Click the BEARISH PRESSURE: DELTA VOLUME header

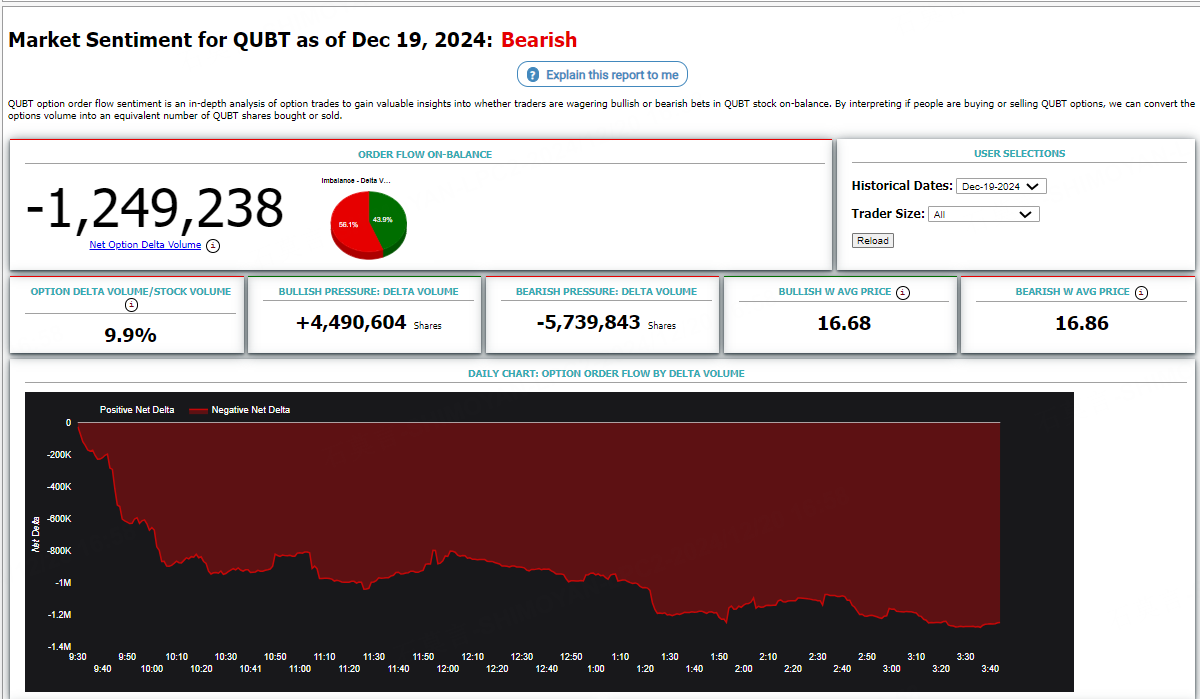(x=606, y=292)
